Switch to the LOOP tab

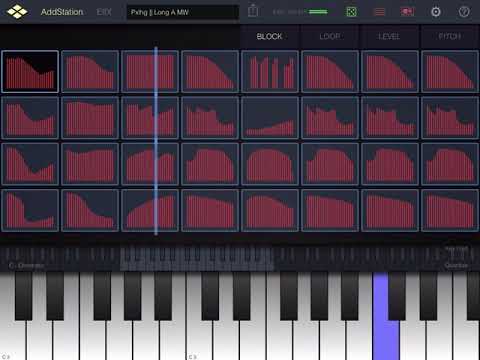[330, 36]
